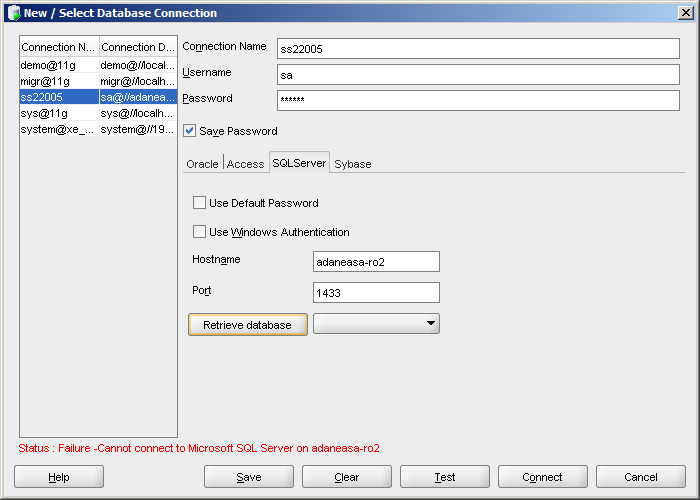Click the demo@//local... details cell
700x500 pixels.
(138, 65)
